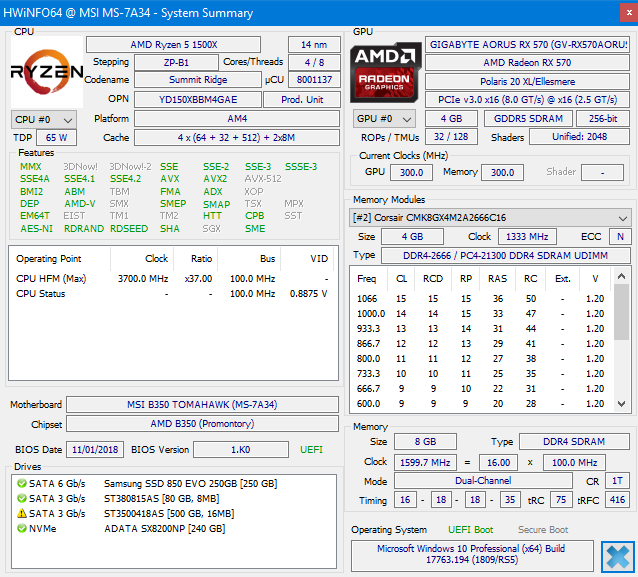The height and width of the screenshot is (577, 638).
Task: Click the 4 / 8 cores/threads field
Action: pos(314,63)
